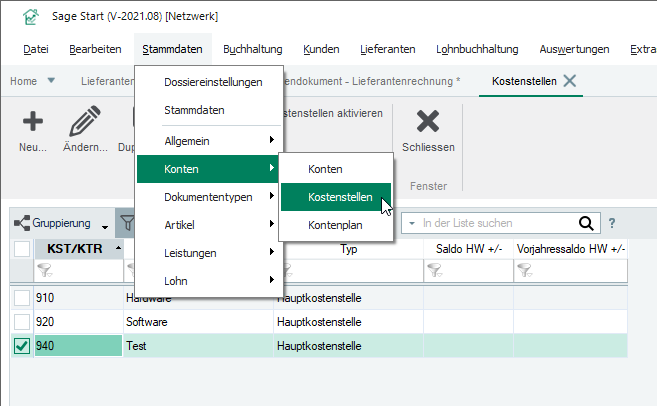Viewport: 657px width, 406px height.
Task: Expand the Lohn submenu
Action: tap(272, 280)
